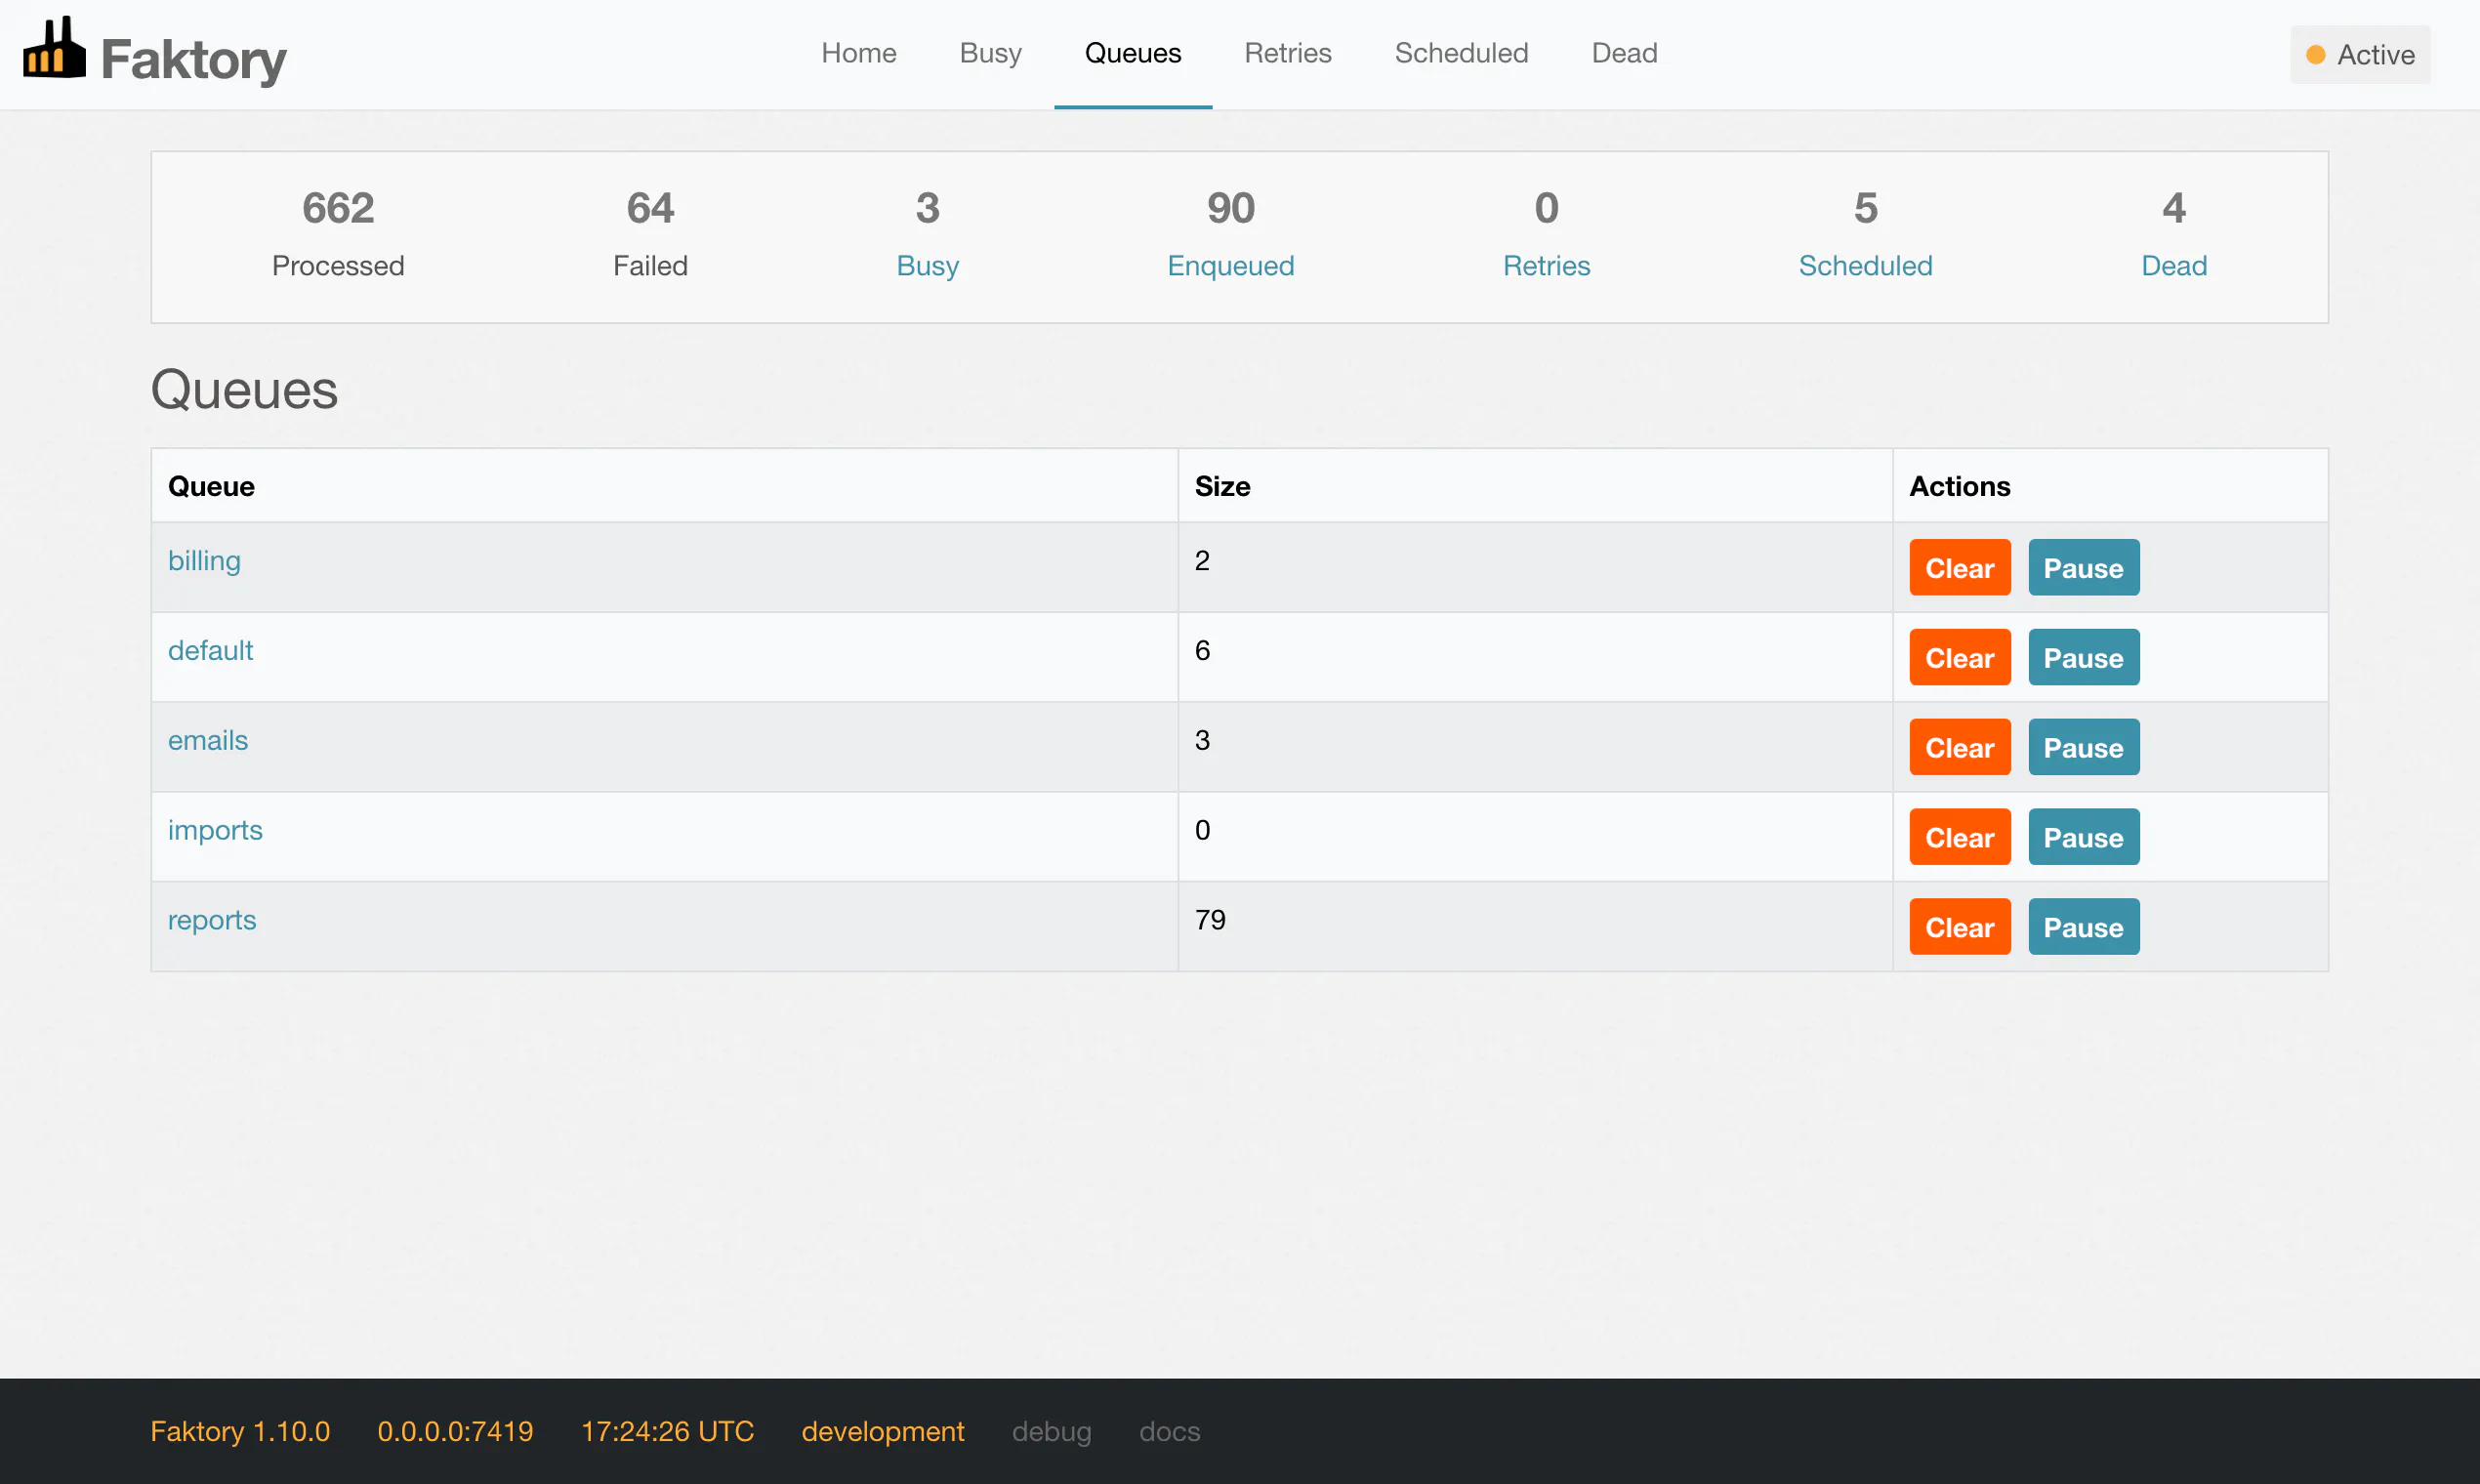Image resolution: width=2480 pixels, height=1484 pixels.
Task: Clear the emails queue
Action: tap(1959, 748)
